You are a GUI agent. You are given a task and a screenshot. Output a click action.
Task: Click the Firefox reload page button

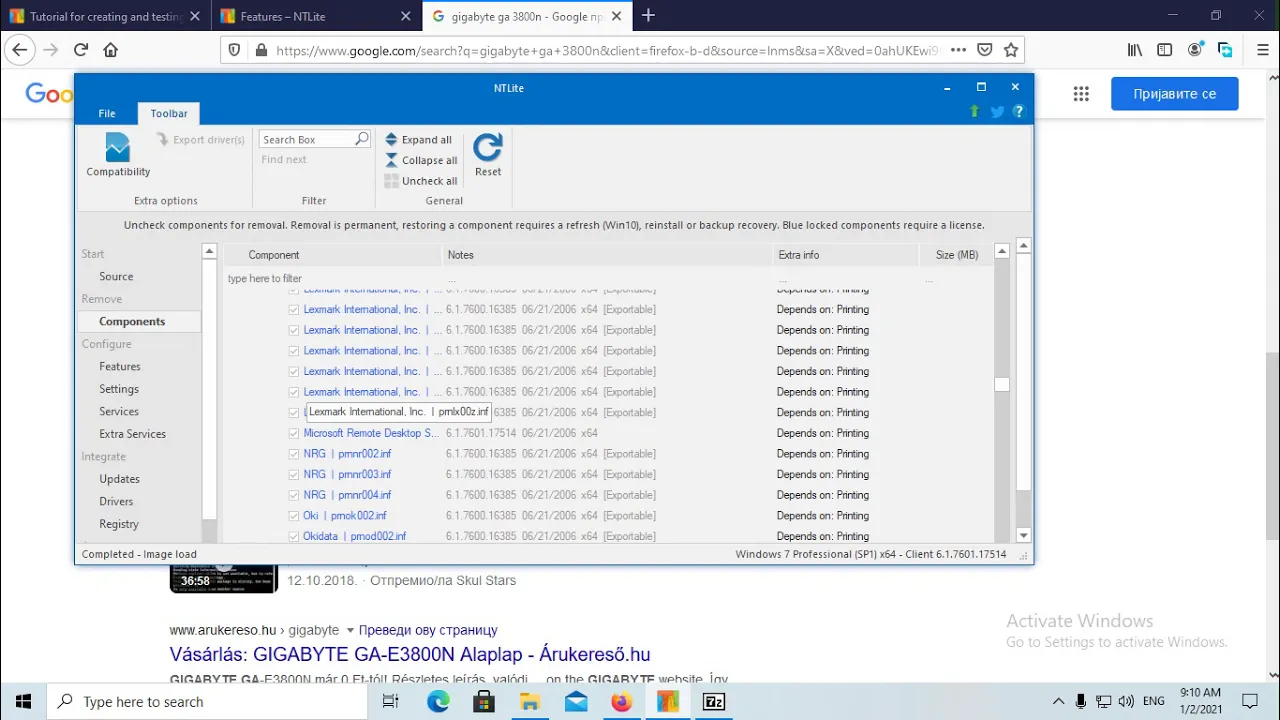(x=81, y=50)
